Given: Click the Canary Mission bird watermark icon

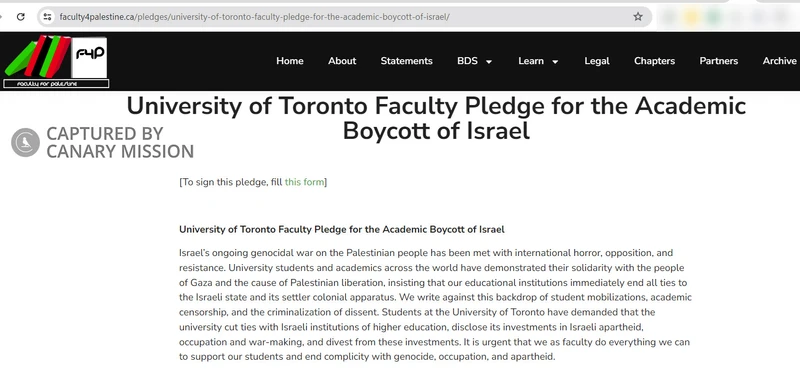Looking at the screenshot, I should [26, 142].
